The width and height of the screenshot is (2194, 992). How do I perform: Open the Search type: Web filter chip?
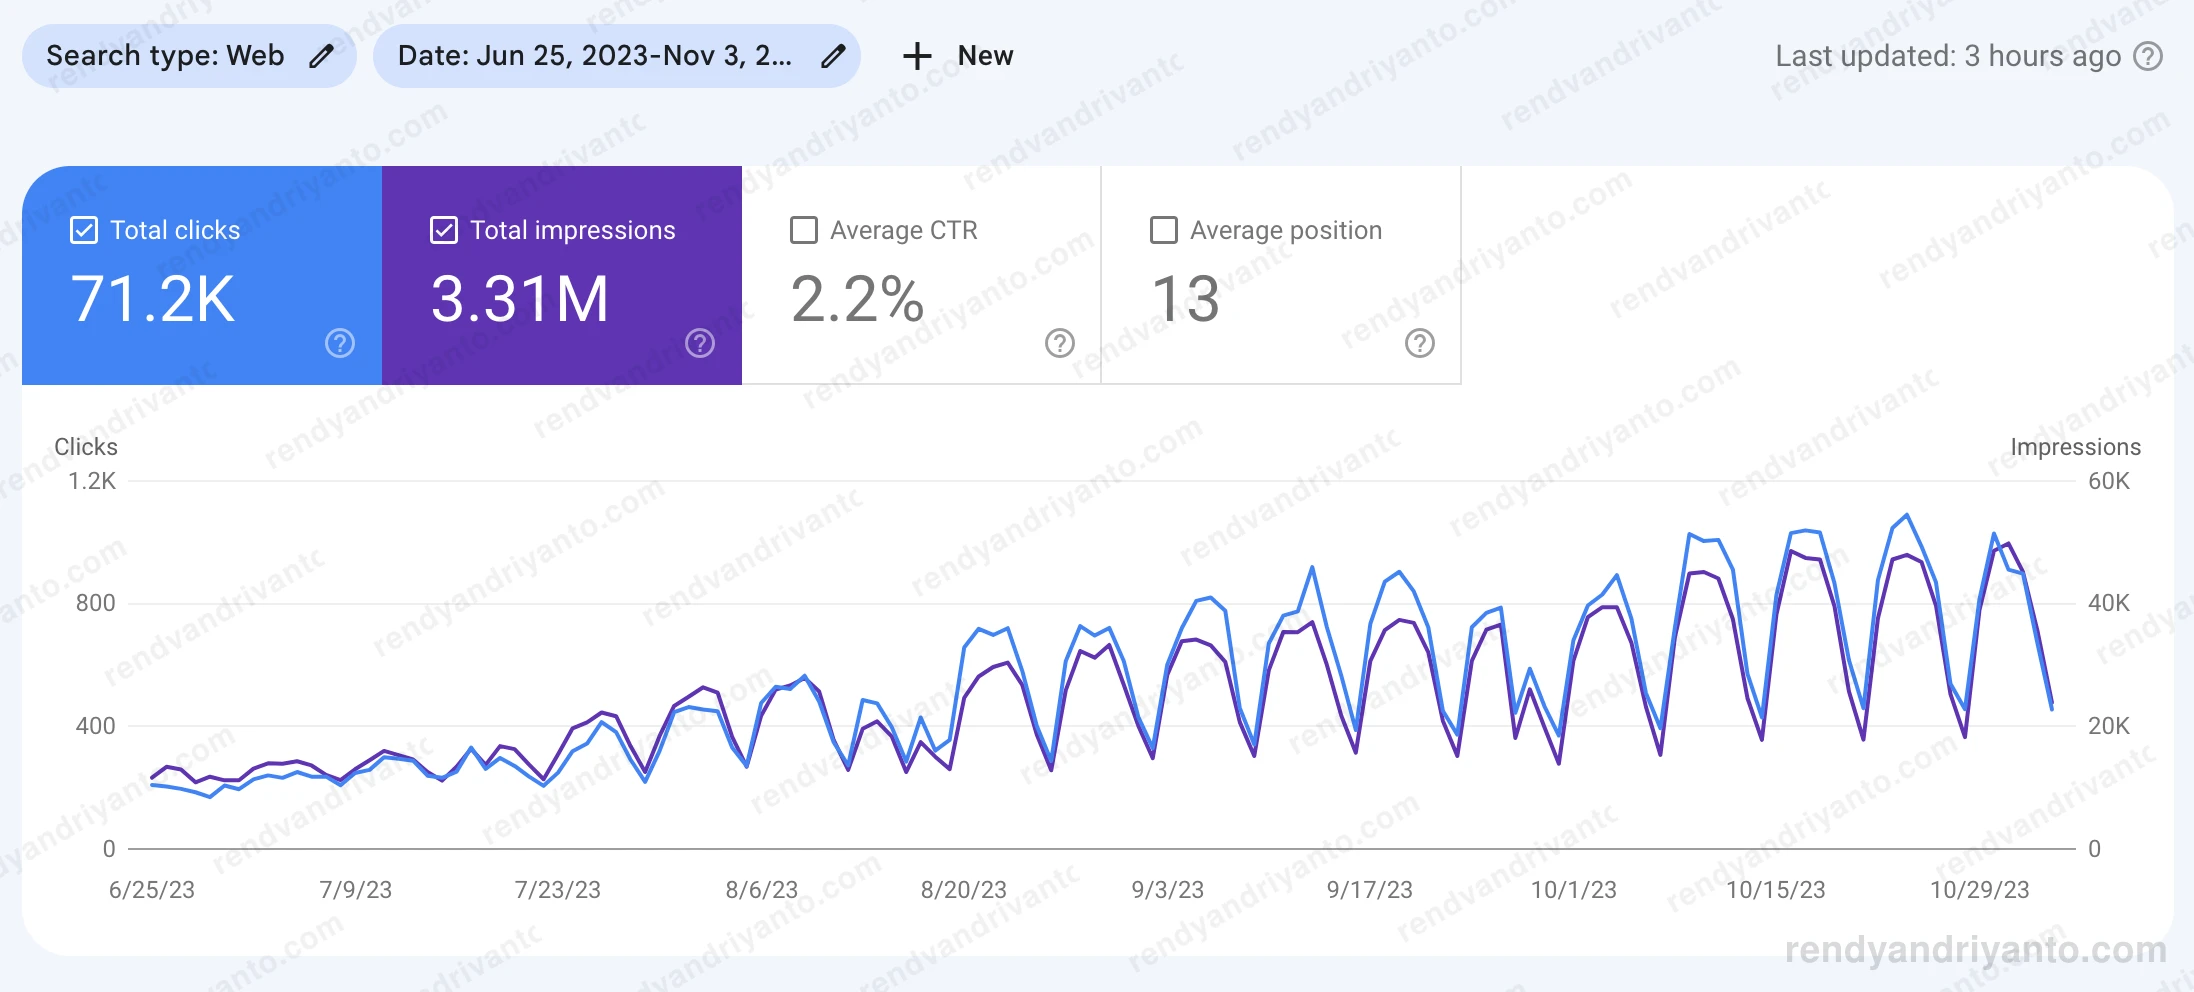pos(189,56)
